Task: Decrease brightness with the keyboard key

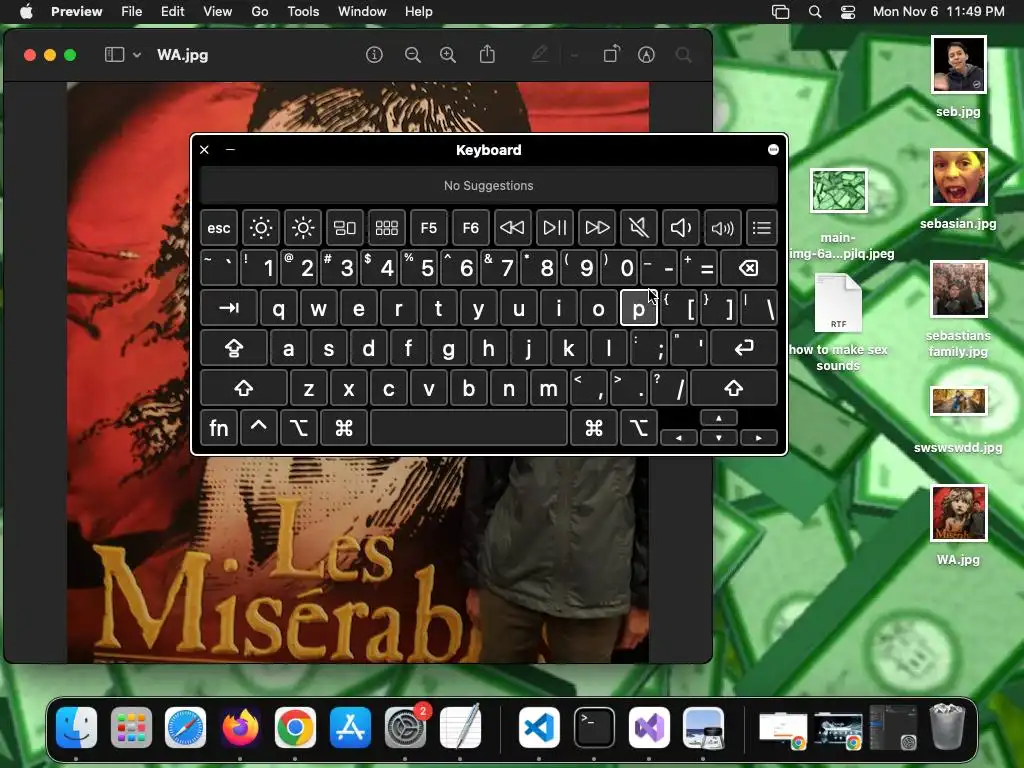Action: coord(261,227)
